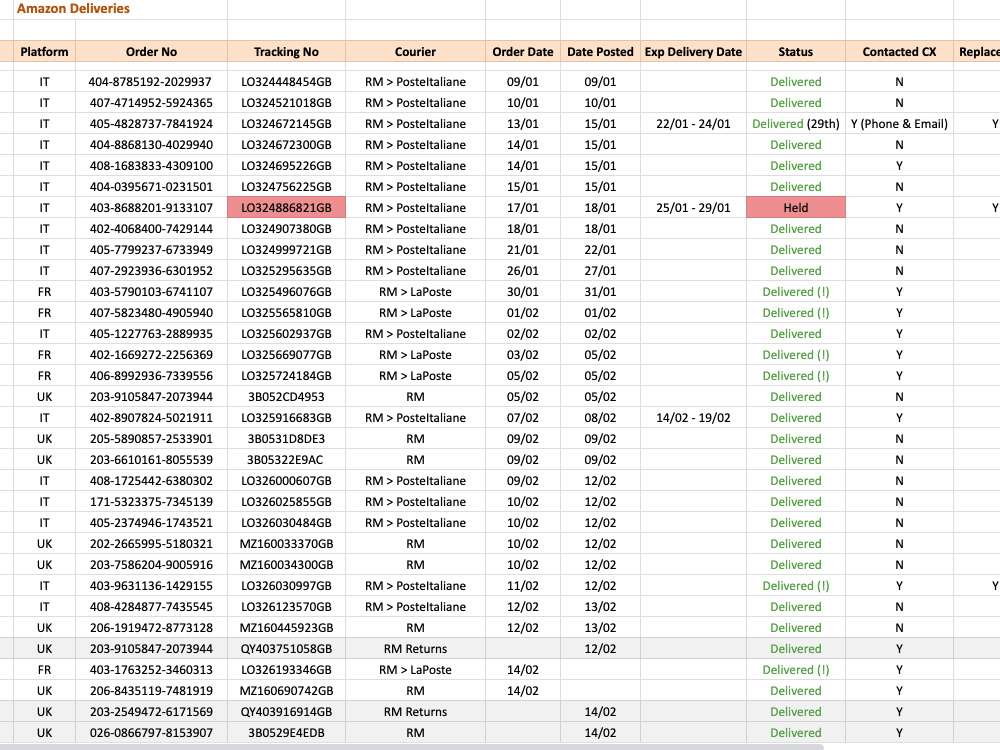Select date posted 31/01 cell

(600, 292)
